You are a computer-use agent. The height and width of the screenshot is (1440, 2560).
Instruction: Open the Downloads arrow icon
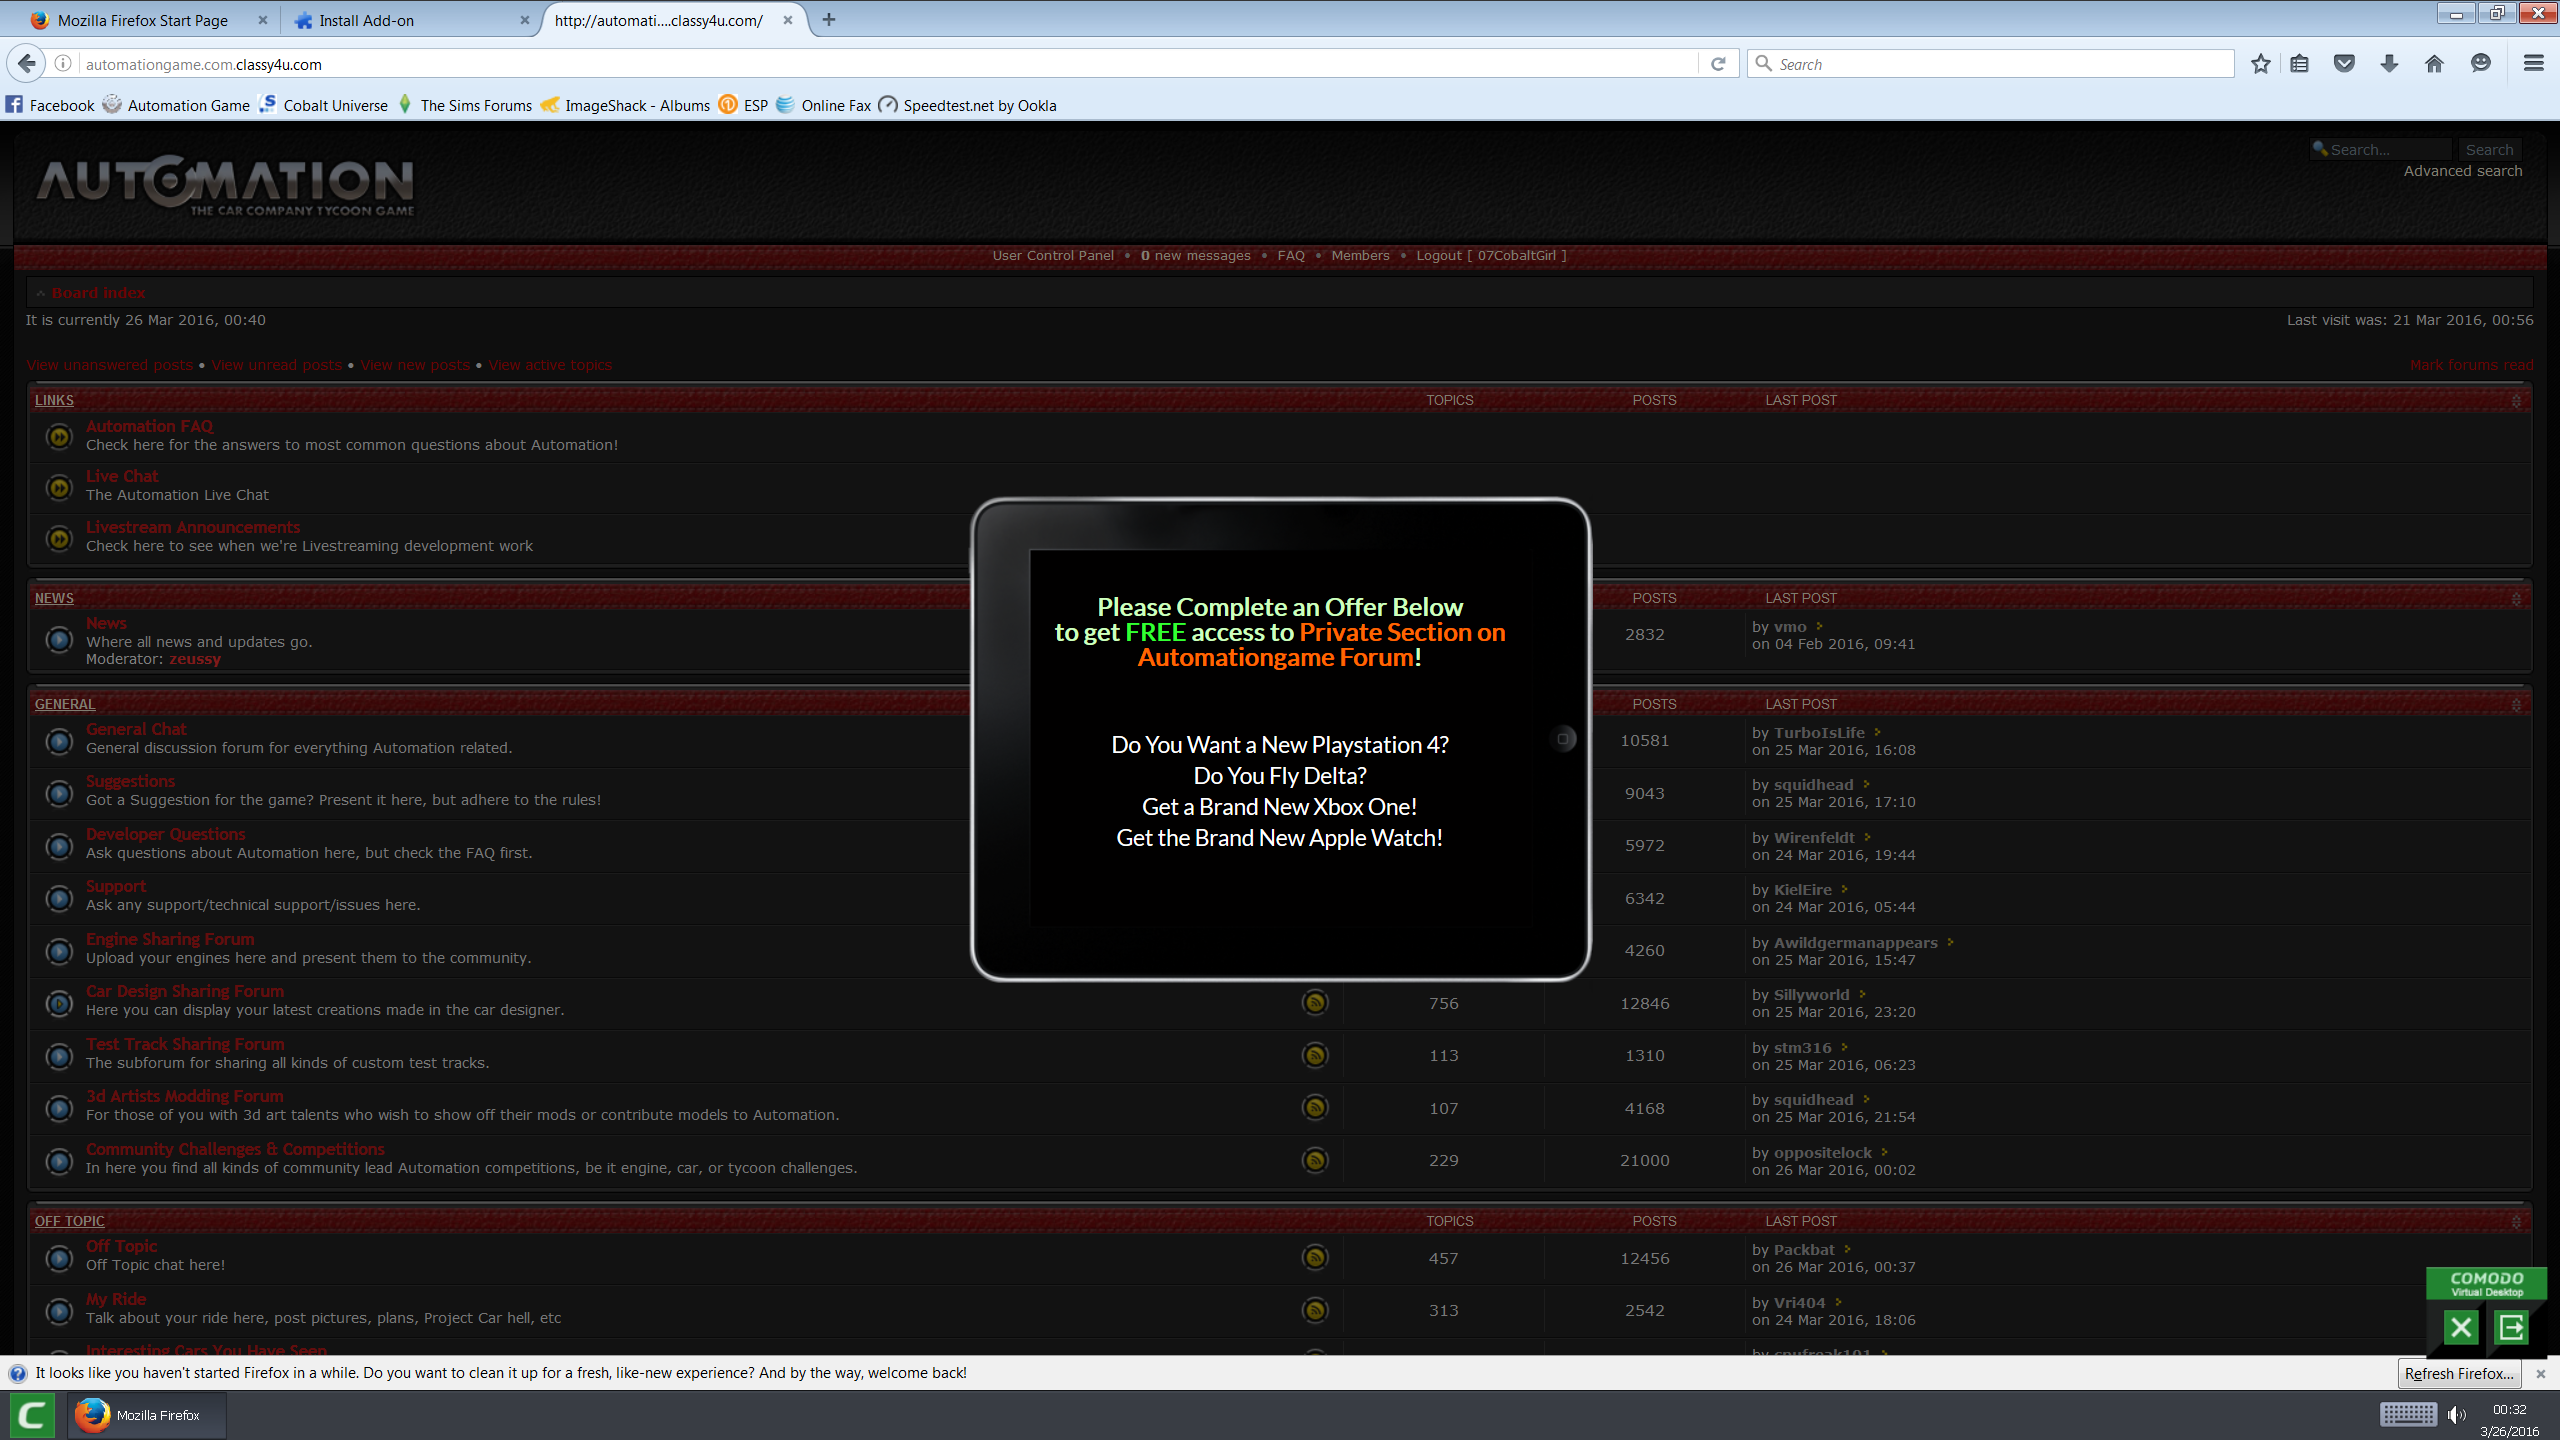pyautogui.click(x=2389, y=64)
